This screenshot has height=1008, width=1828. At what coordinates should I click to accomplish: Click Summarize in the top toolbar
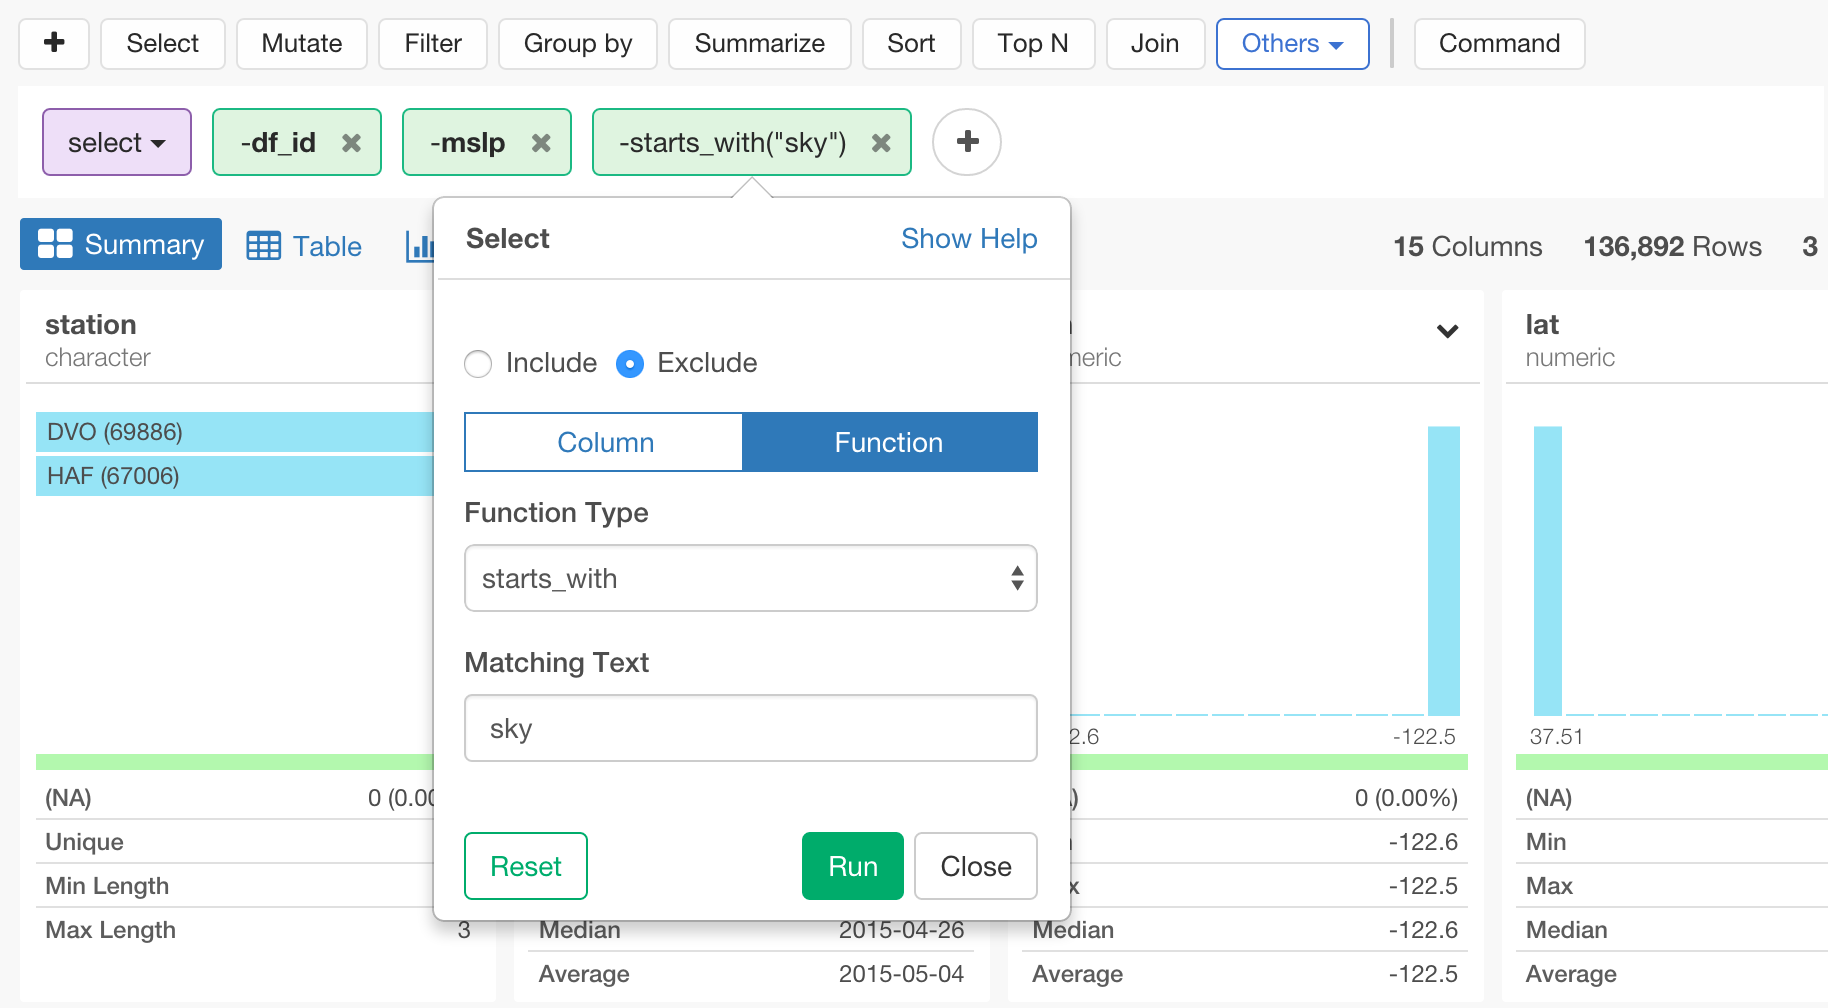[759, 43]
